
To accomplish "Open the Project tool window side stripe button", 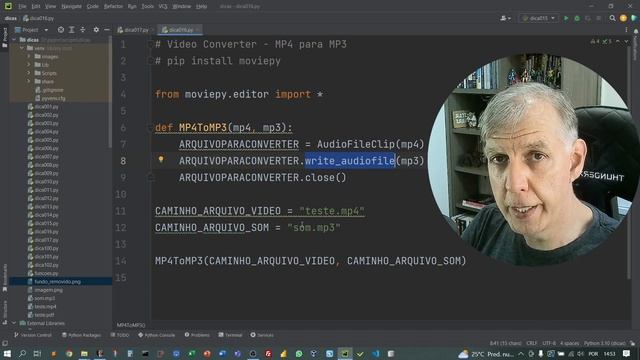I will 4,37.
